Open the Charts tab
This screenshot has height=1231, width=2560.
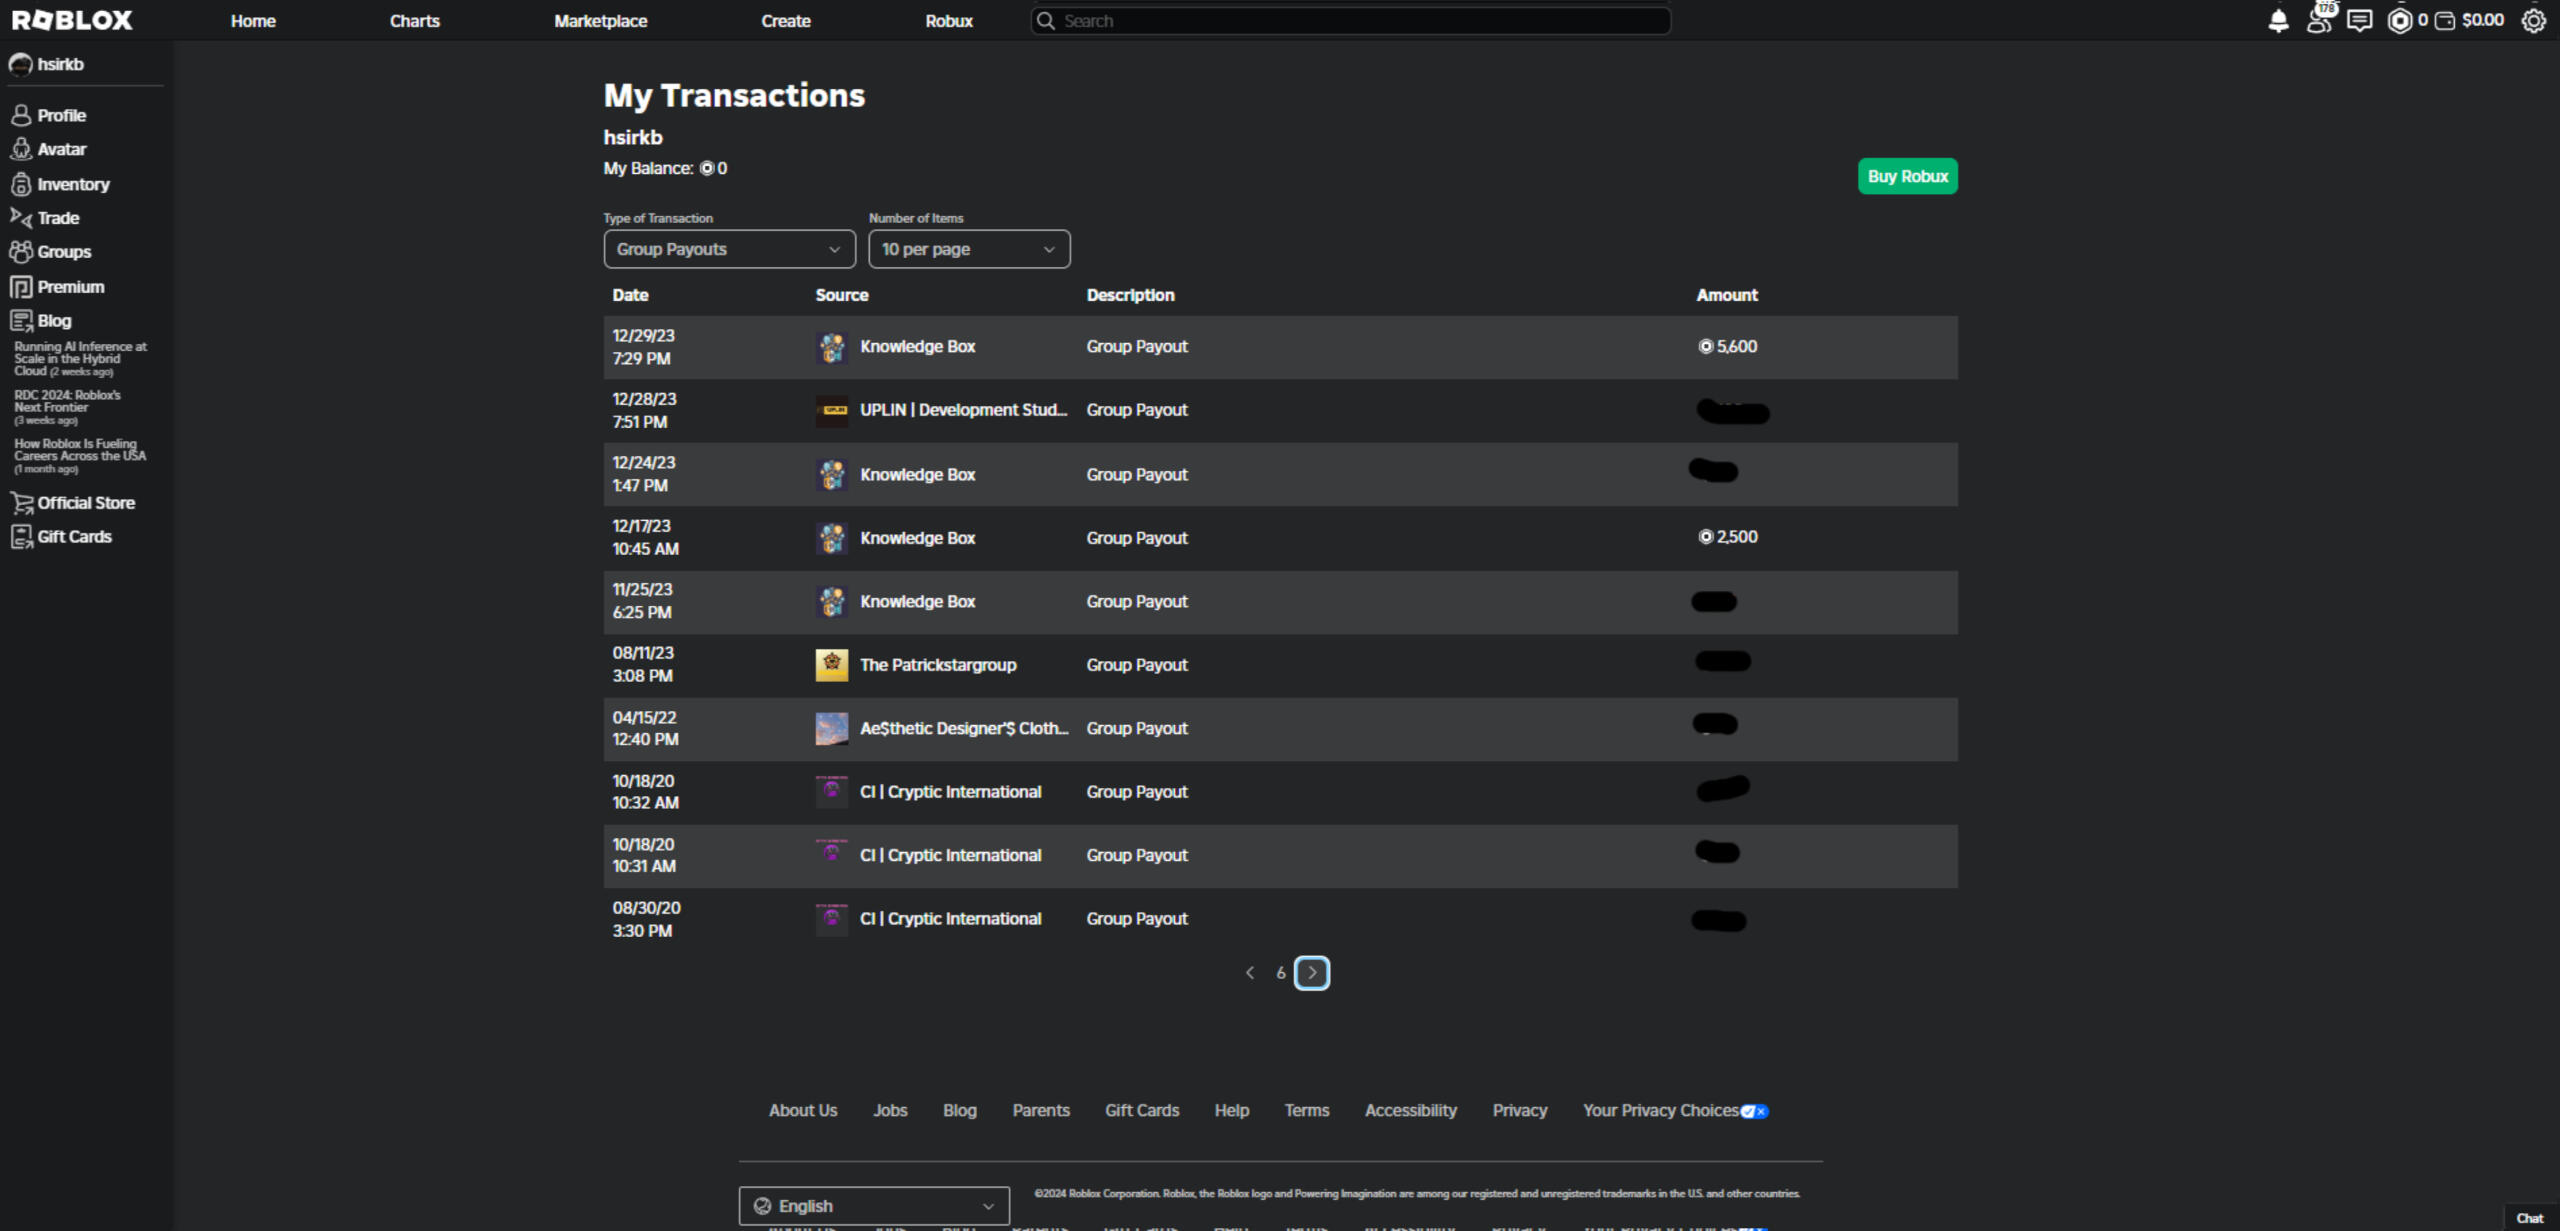[415, 21]
